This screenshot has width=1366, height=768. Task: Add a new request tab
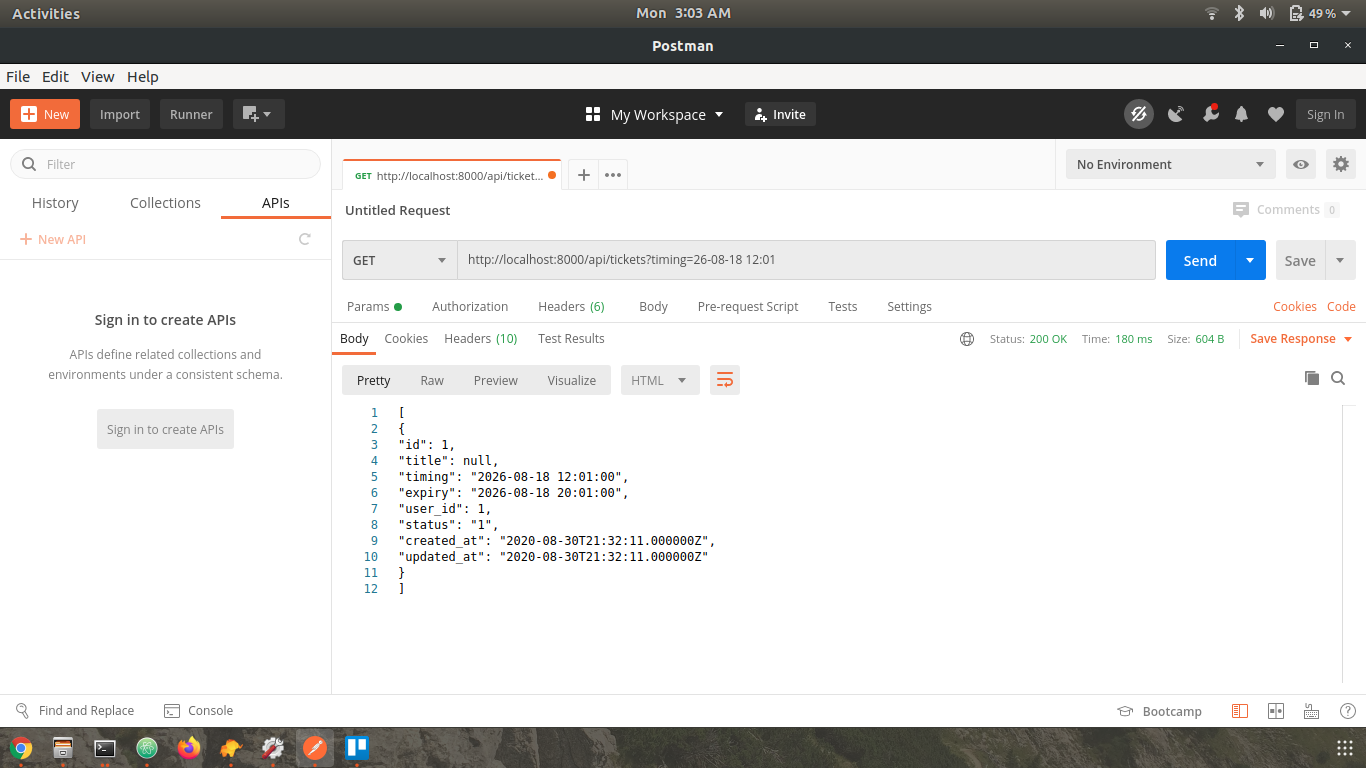click(584, 175)
